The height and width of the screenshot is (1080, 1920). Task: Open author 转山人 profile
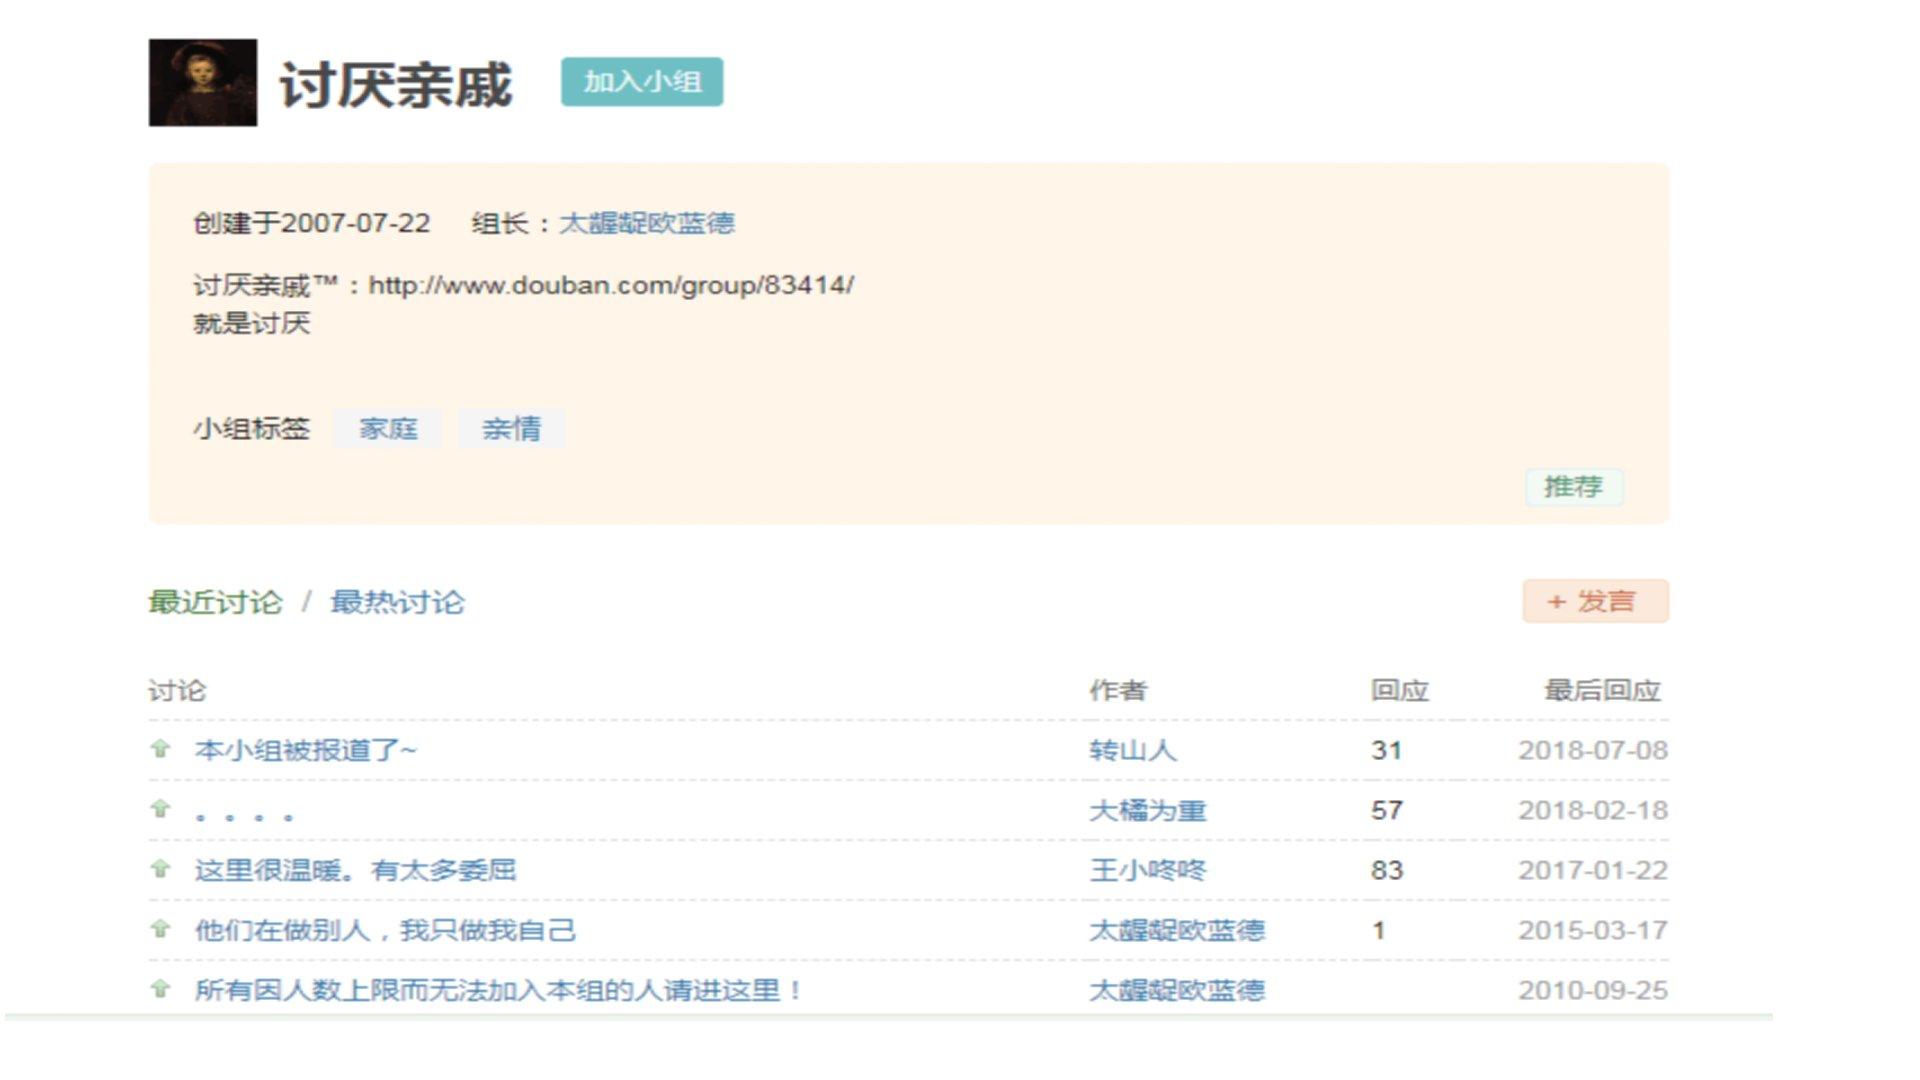point(1132,750)
